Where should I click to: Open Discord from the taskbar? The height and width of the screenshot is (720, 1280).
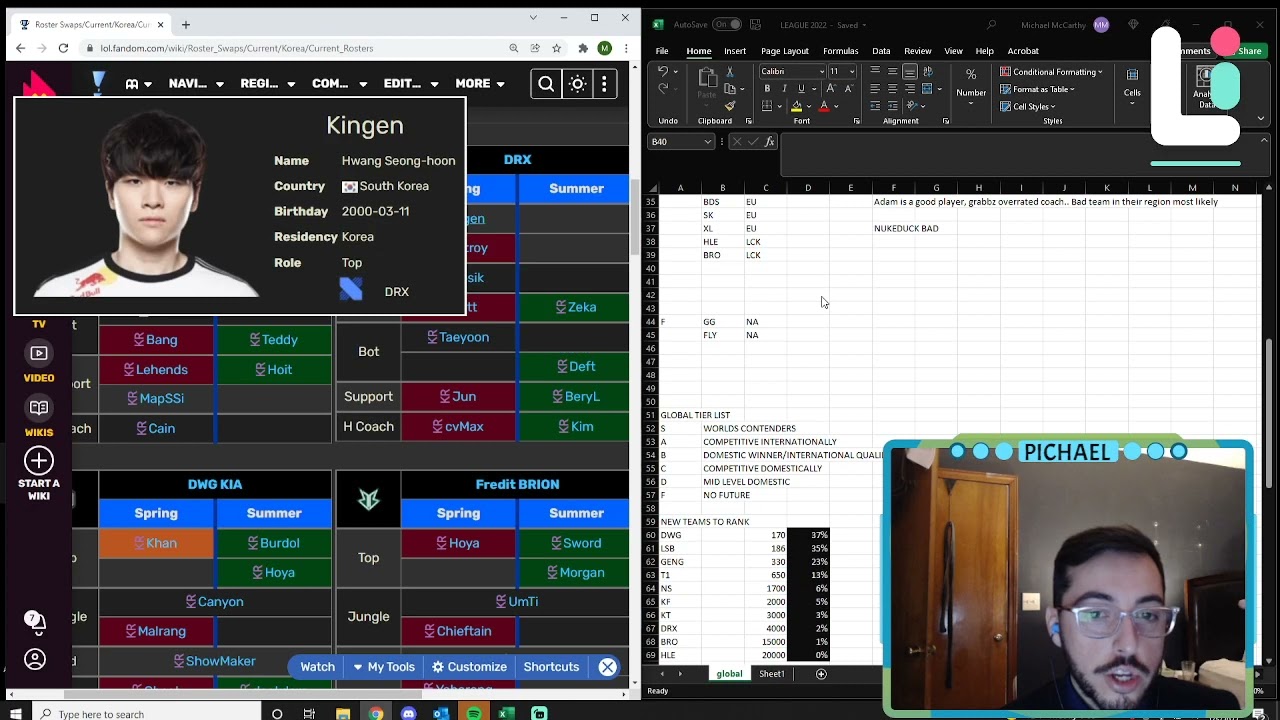point(408,713)
